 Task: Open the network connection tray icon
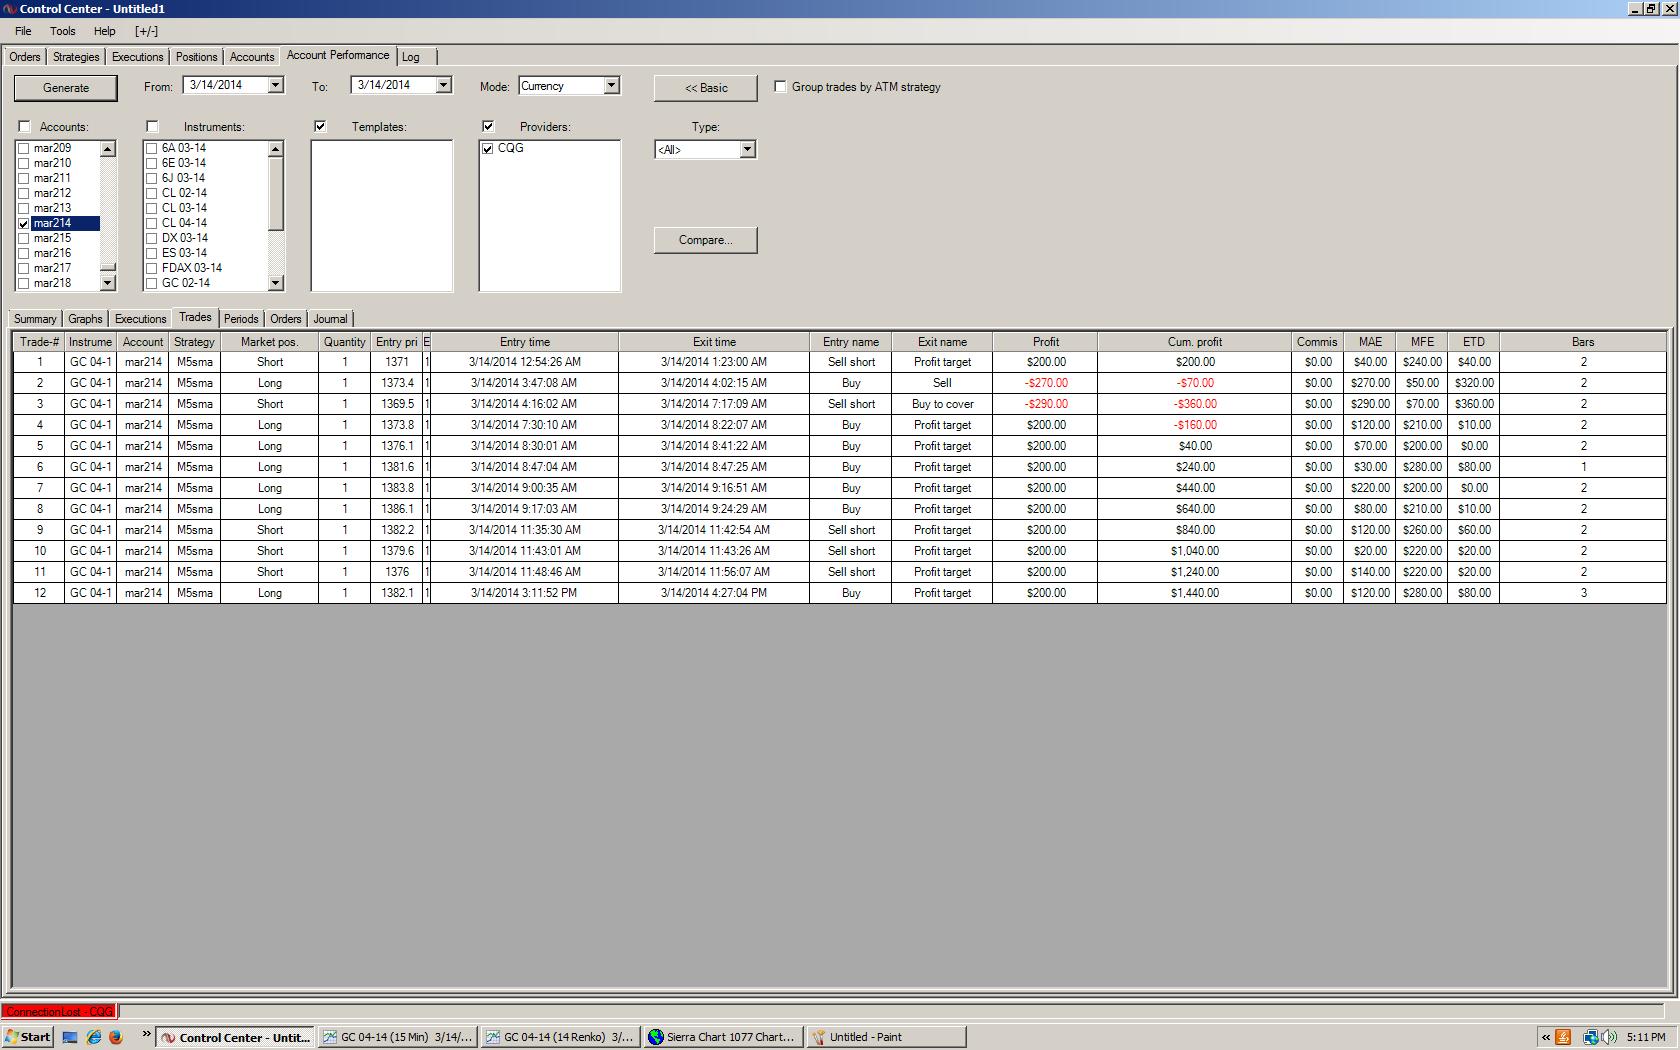coord(1589,1037)
